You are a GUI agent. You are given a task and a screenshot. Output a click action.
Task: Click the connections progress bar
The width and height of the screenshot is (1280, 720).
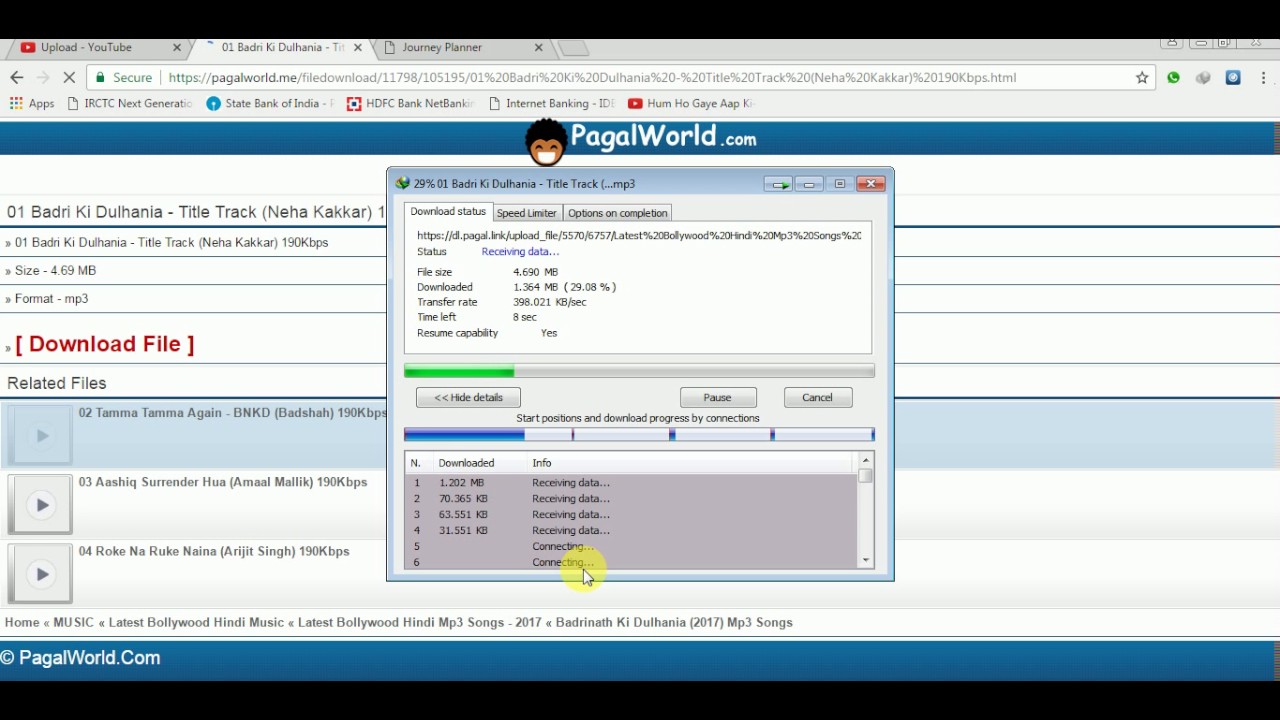pyautogui.click(x=639, y=434)
